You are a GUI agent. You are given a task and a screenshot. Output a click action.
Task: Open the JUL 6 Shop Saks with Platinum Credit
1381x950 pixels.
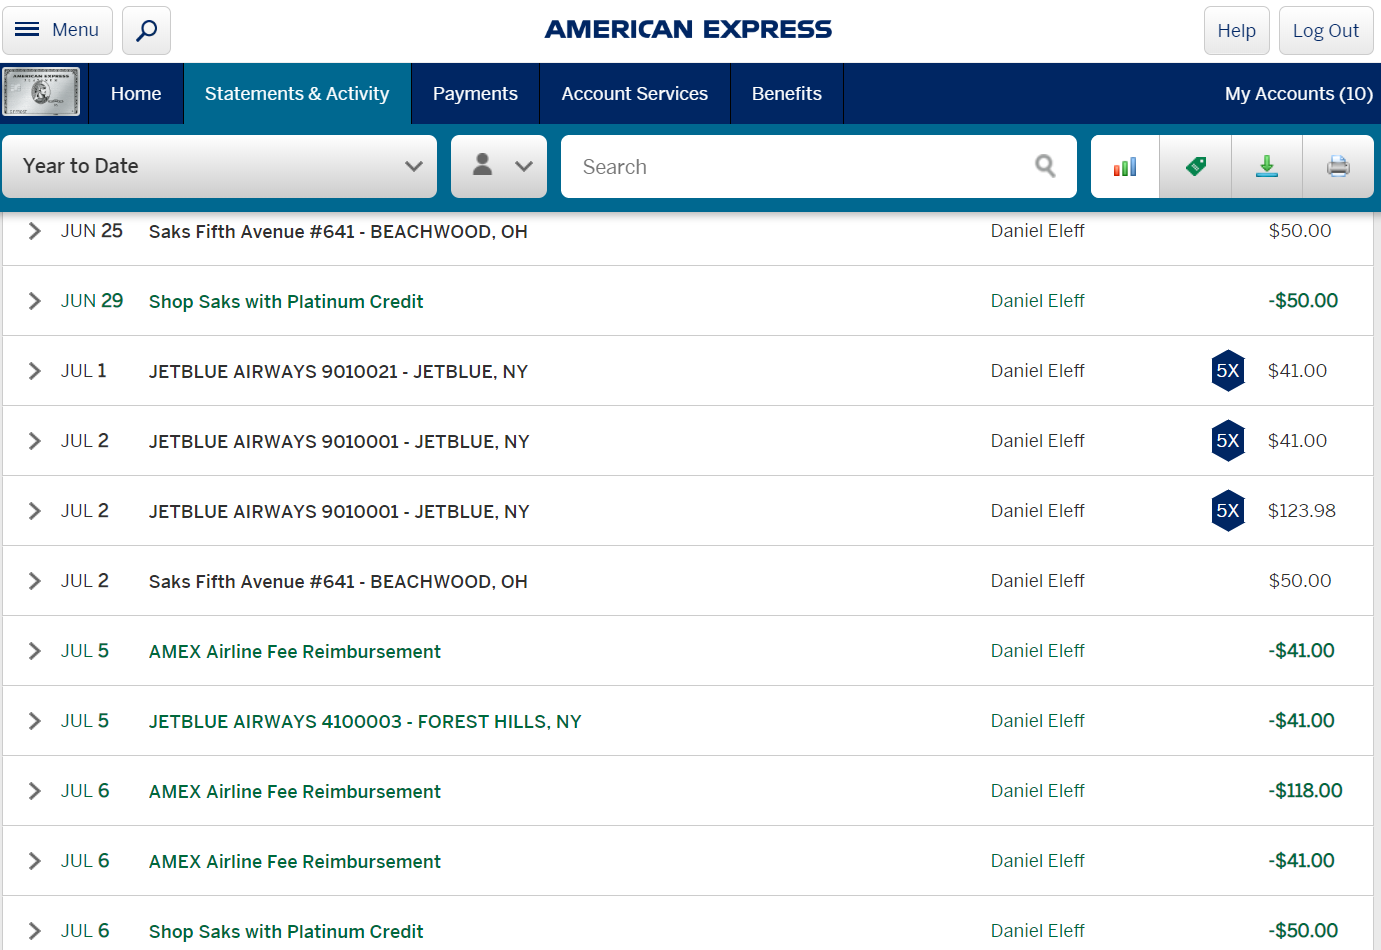click(286, 932)
